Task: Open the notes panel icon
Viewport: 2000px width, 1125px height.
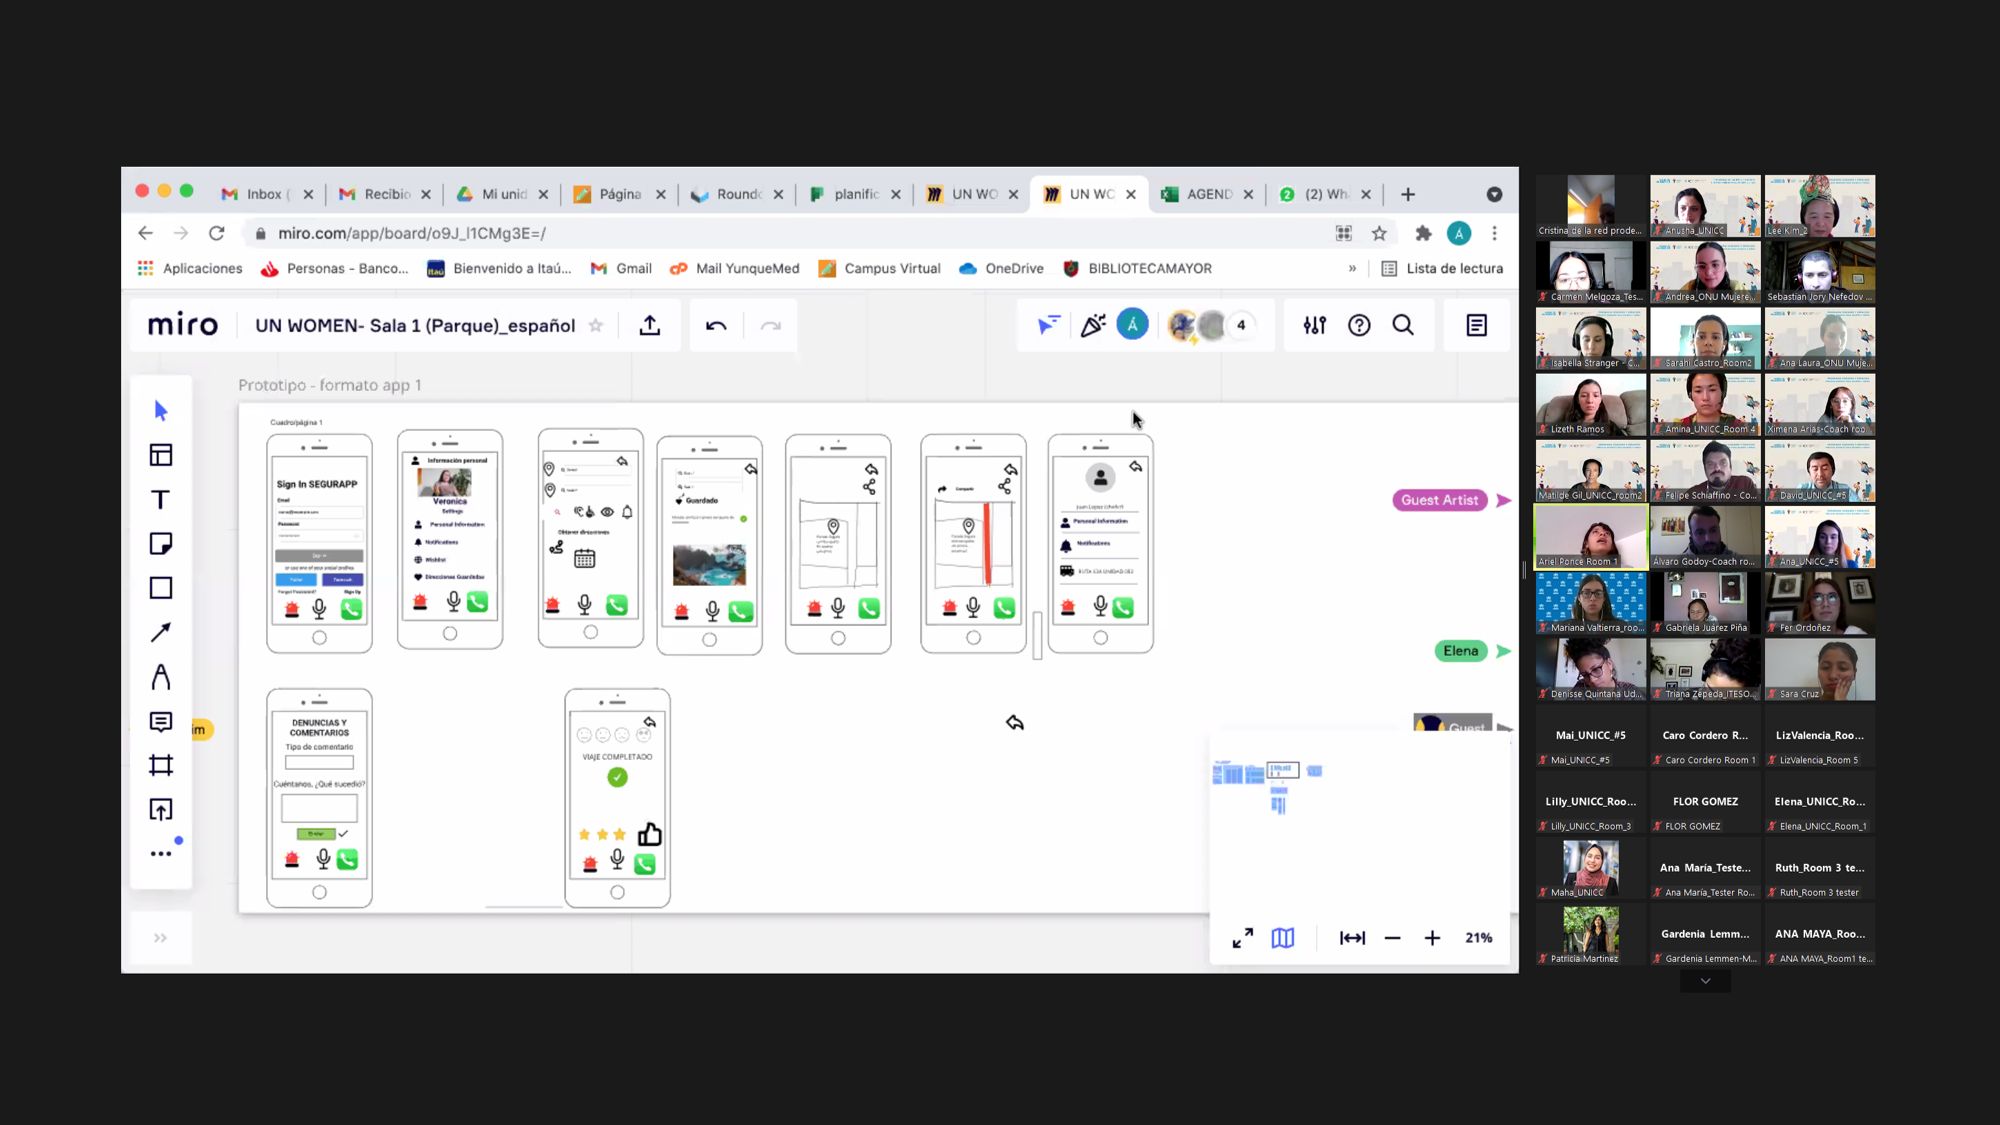Action: pyautogui.click(x=1477, y=325)
